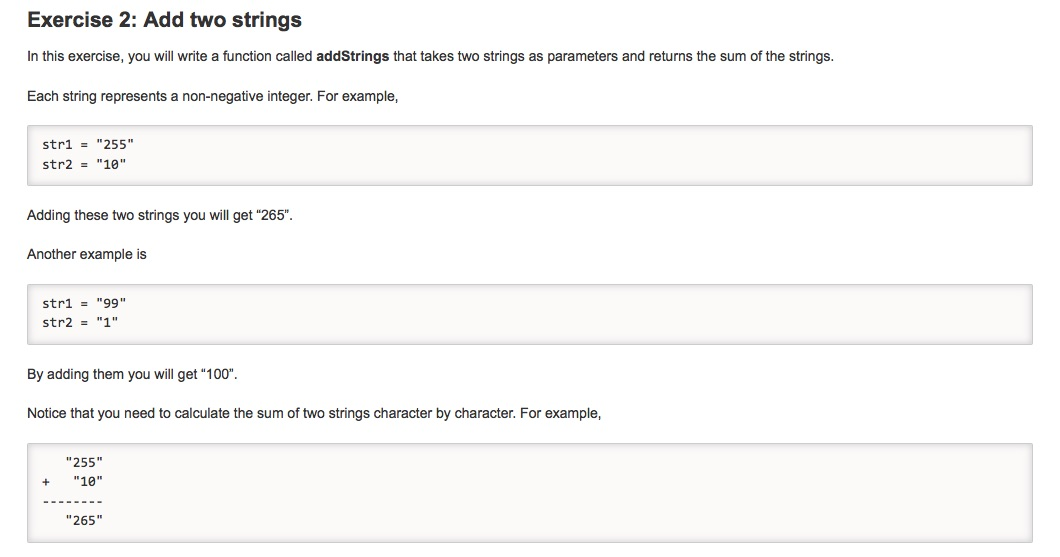Click str2 = "1" code line
Screen dimensions: 1060x557
pos(80,322)
